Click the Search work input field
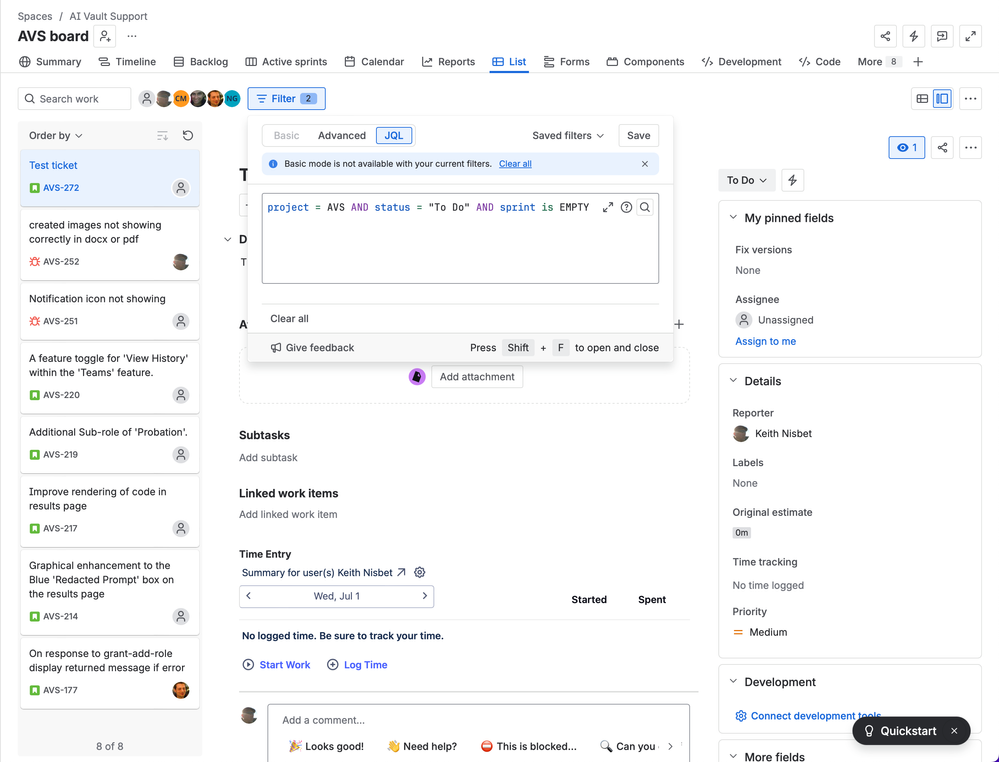The image size is (999, 762). point(75,98)
